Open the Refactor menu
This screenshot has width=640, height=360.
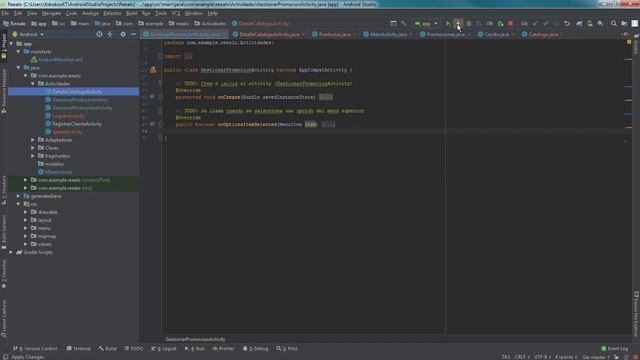pos(112,13)
